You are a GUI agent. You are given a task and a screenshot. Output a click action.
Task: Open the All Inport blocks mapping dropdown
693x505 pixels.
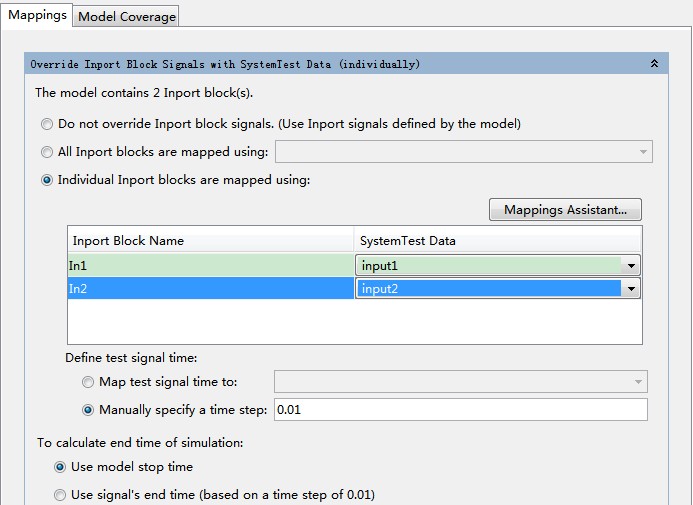tap(642, 152)
